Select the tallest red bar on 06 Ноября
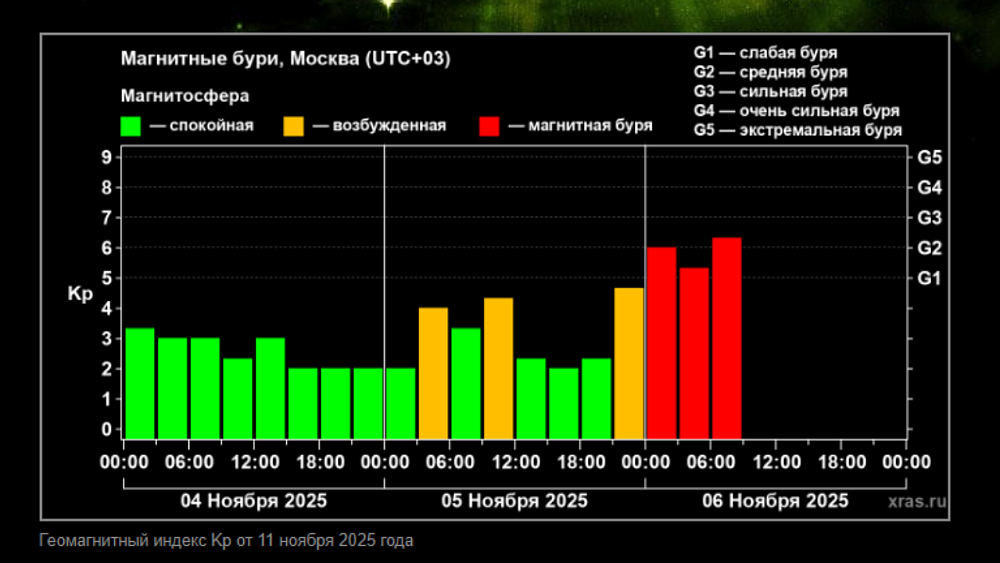This screenshot has width=1000, height=563. pyautogui.click(x=727, y=338)
